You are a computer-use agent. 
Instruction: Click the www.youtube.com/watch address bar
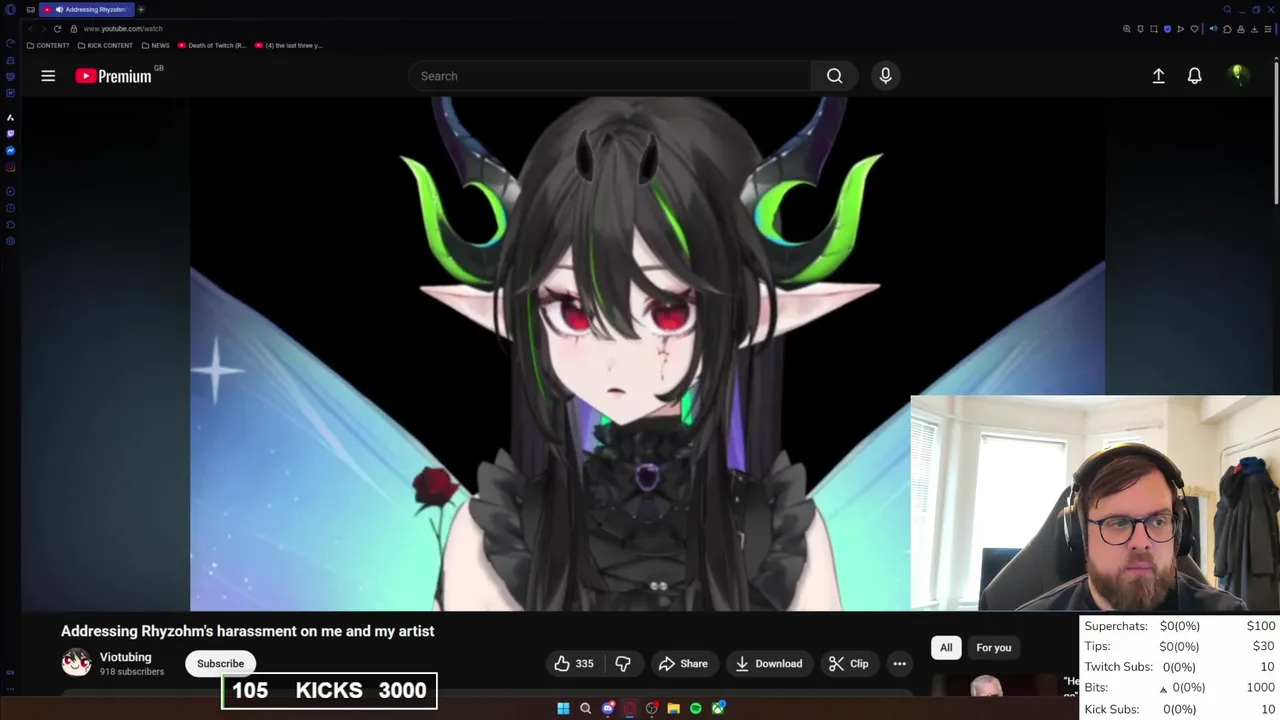[123, 29]
